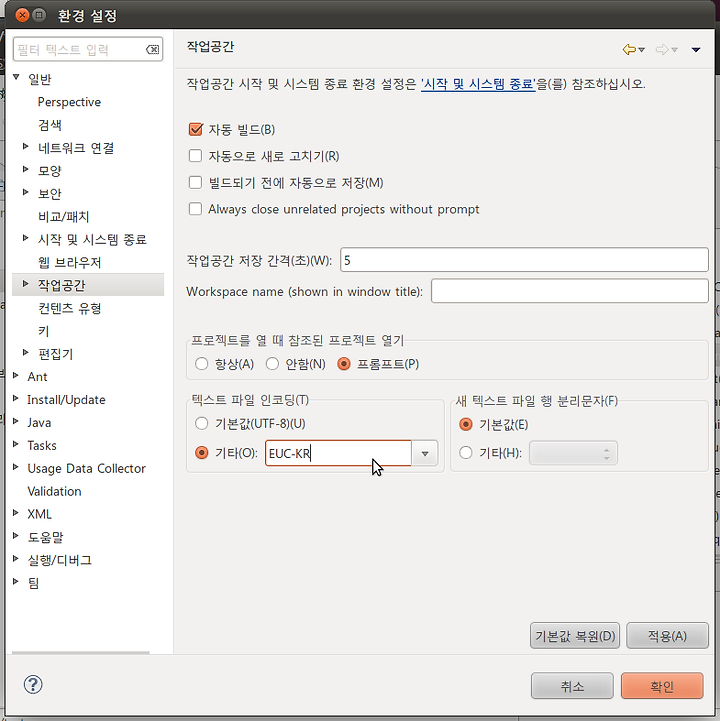
Task: Select the 안함(N) radio option
Action: point(272,364)
